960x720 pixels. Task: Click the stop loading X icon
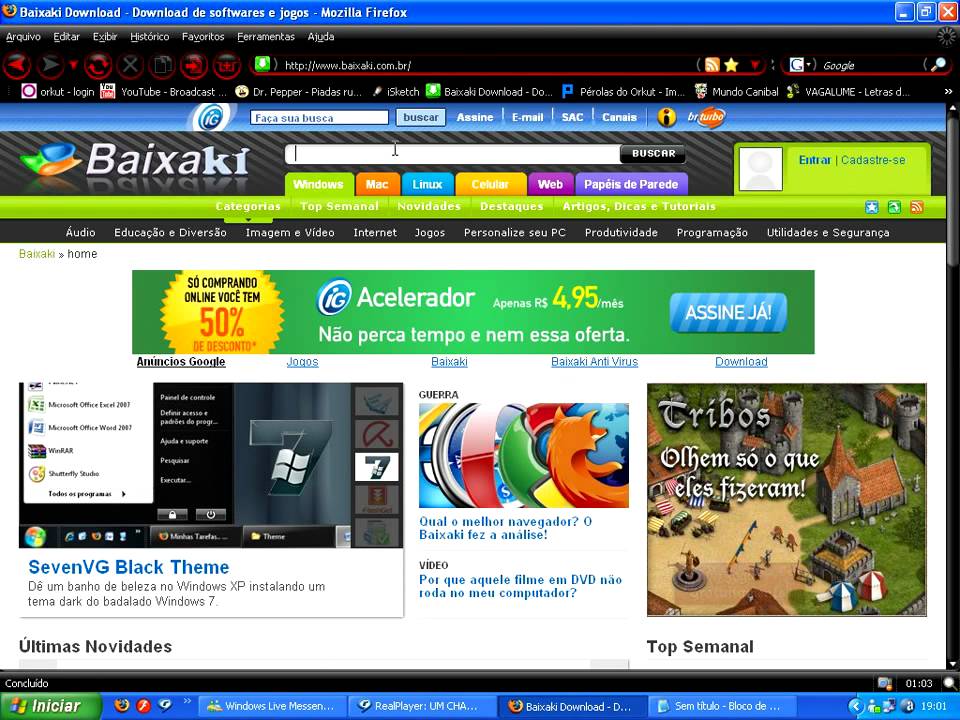pyautogui.click(x=130, y=66)
